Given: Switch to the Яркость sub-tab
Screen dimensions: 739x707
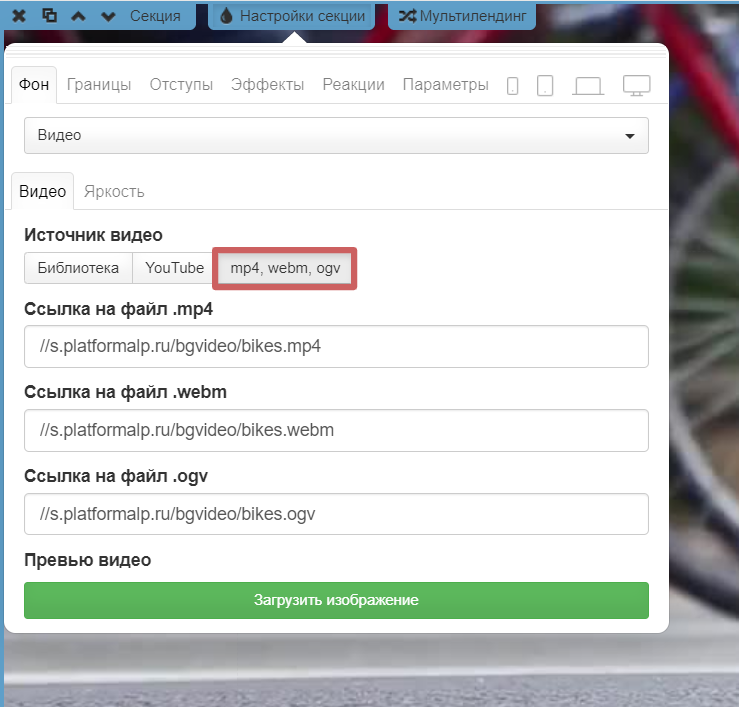Looking at the screenshot, I should point(114,191).
